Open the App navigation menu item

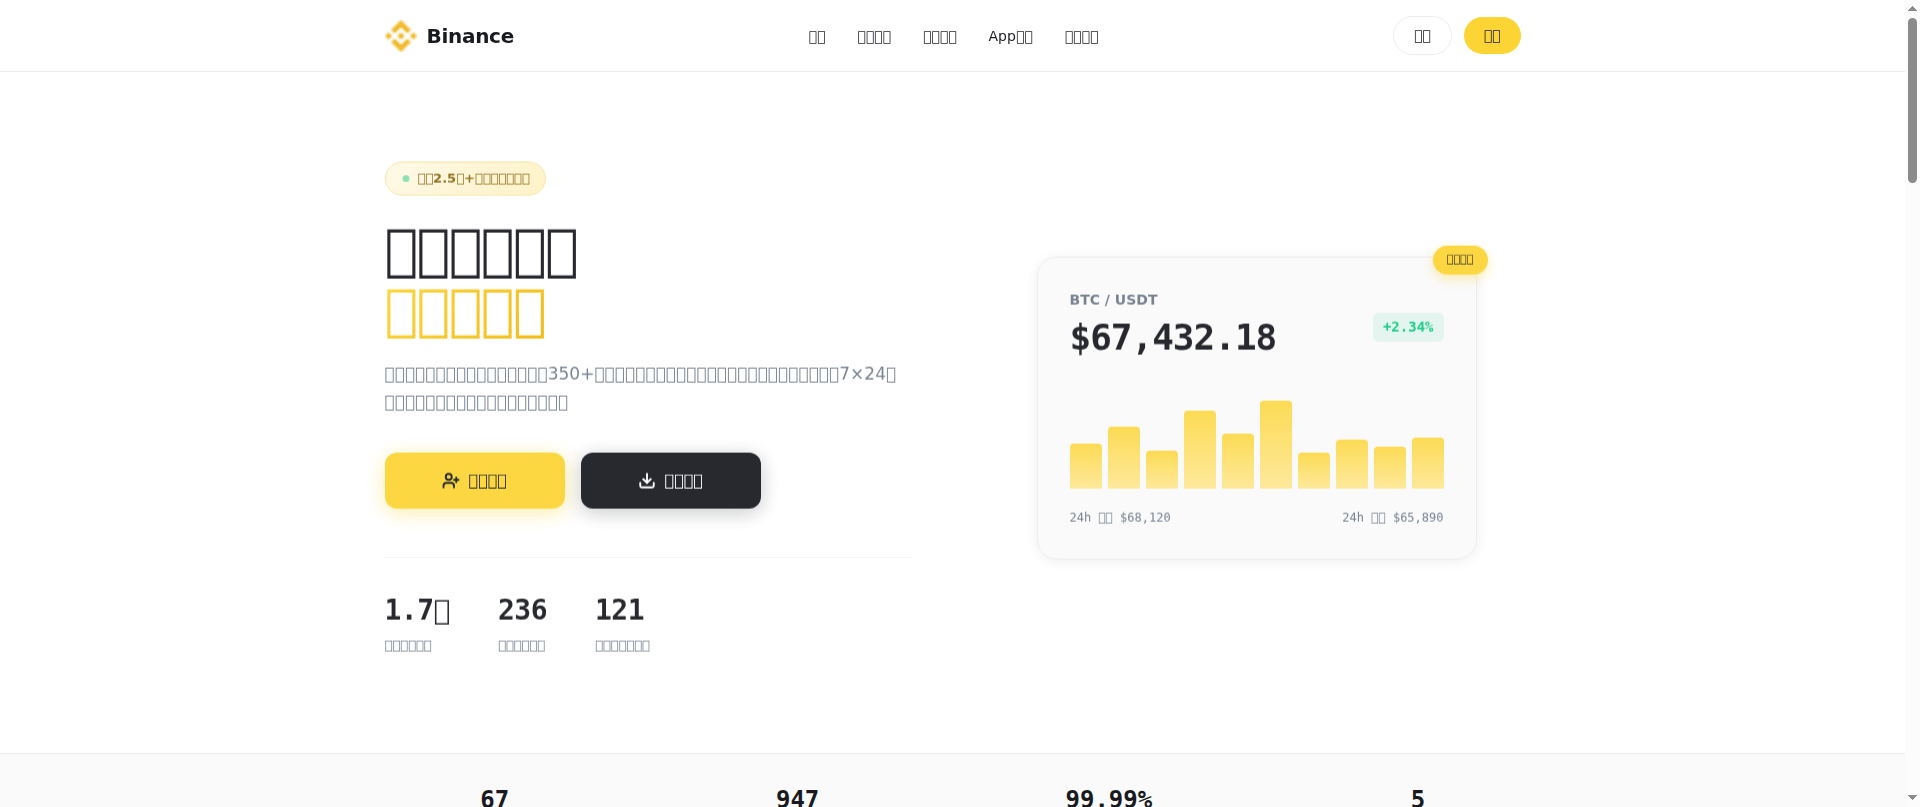pyautogui.click(x=1010, y=37)
